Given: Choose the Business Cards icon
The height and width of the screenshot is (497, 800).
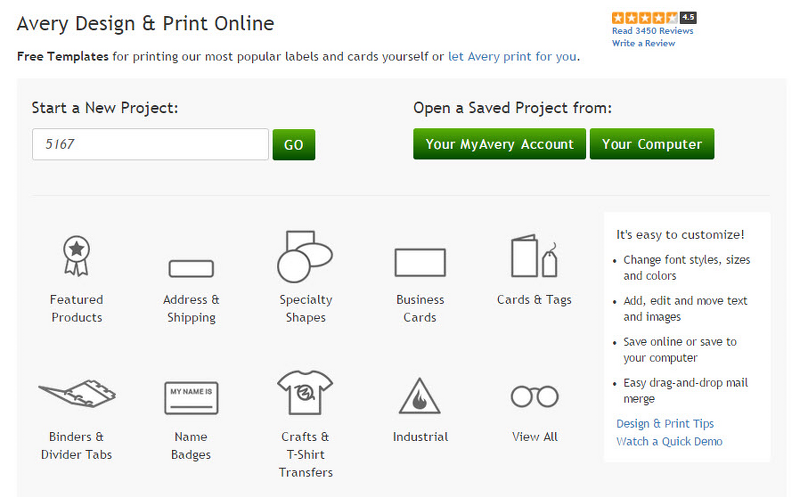Looking at the screenshot, I should point(420,262).
